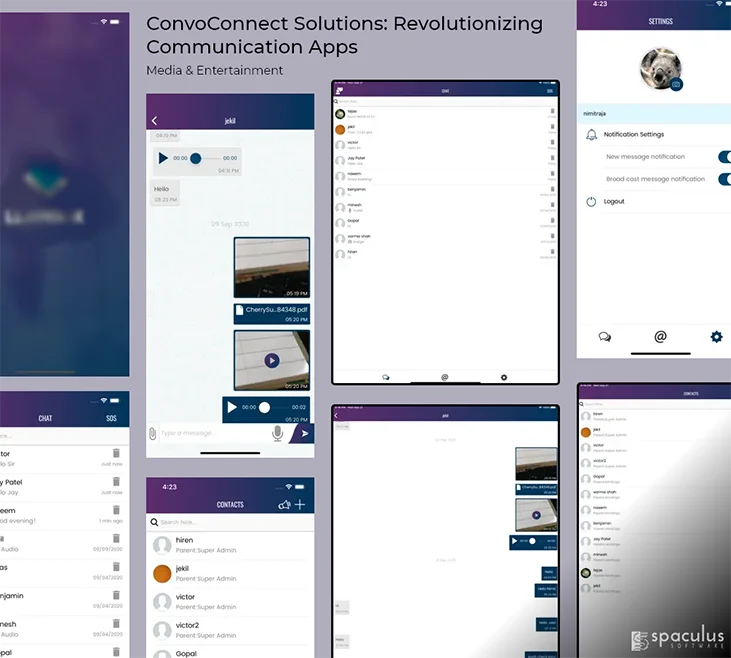
Task: Delete the Patel chat in phone chat list
Action: (116, 481)
